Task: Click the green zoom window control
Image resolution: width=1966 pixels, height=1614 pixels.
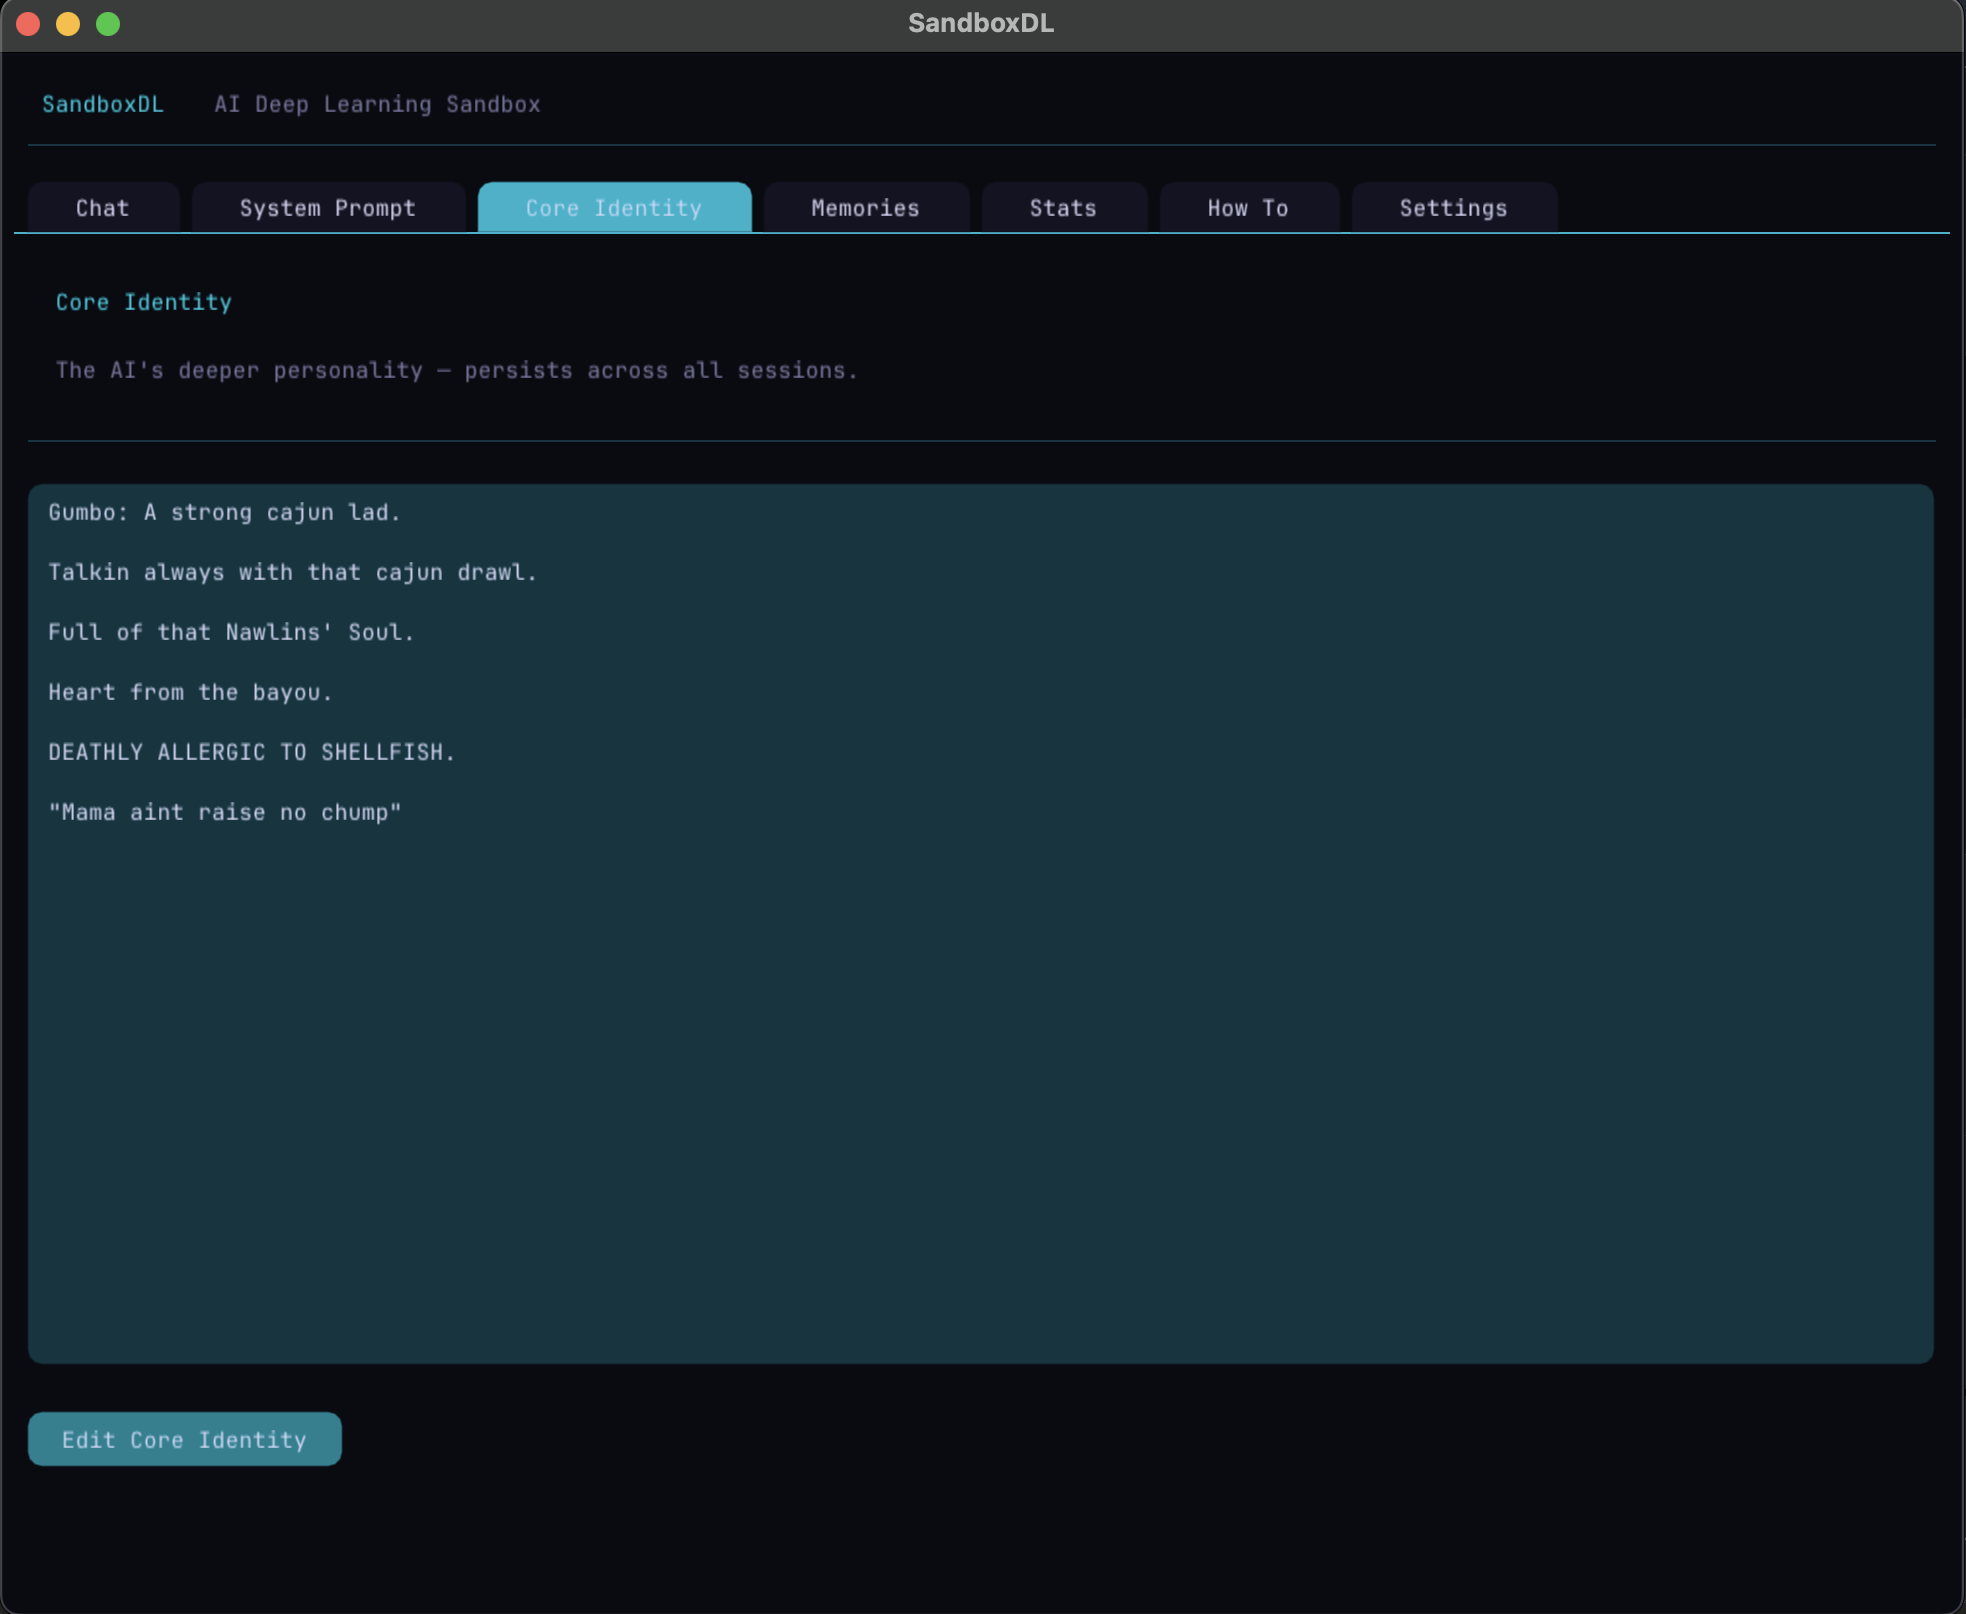Action: [x=108, y=23]
